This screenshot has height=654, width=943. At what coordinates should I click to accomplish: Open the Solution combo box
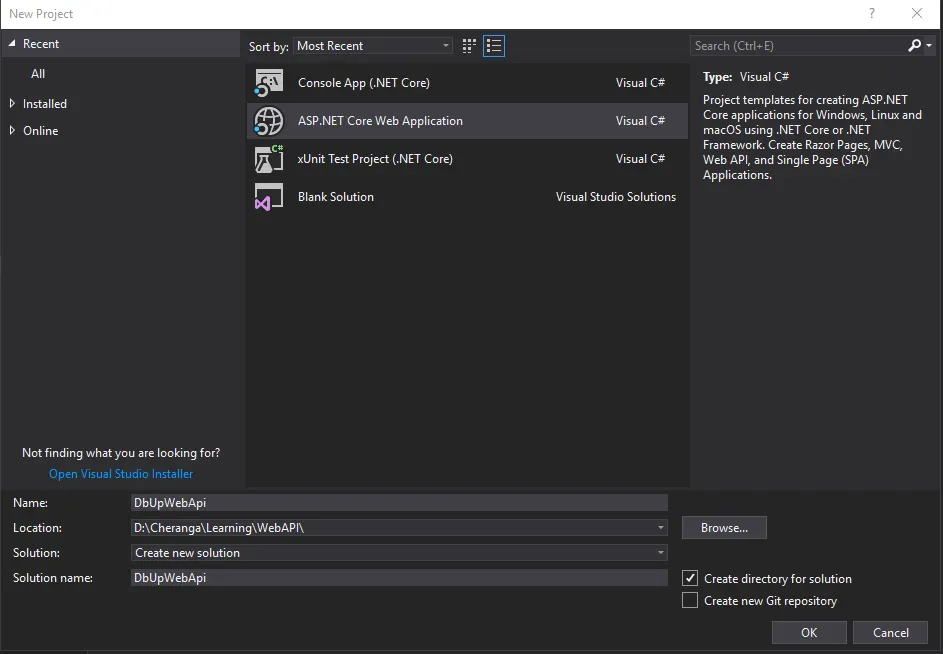660,552
